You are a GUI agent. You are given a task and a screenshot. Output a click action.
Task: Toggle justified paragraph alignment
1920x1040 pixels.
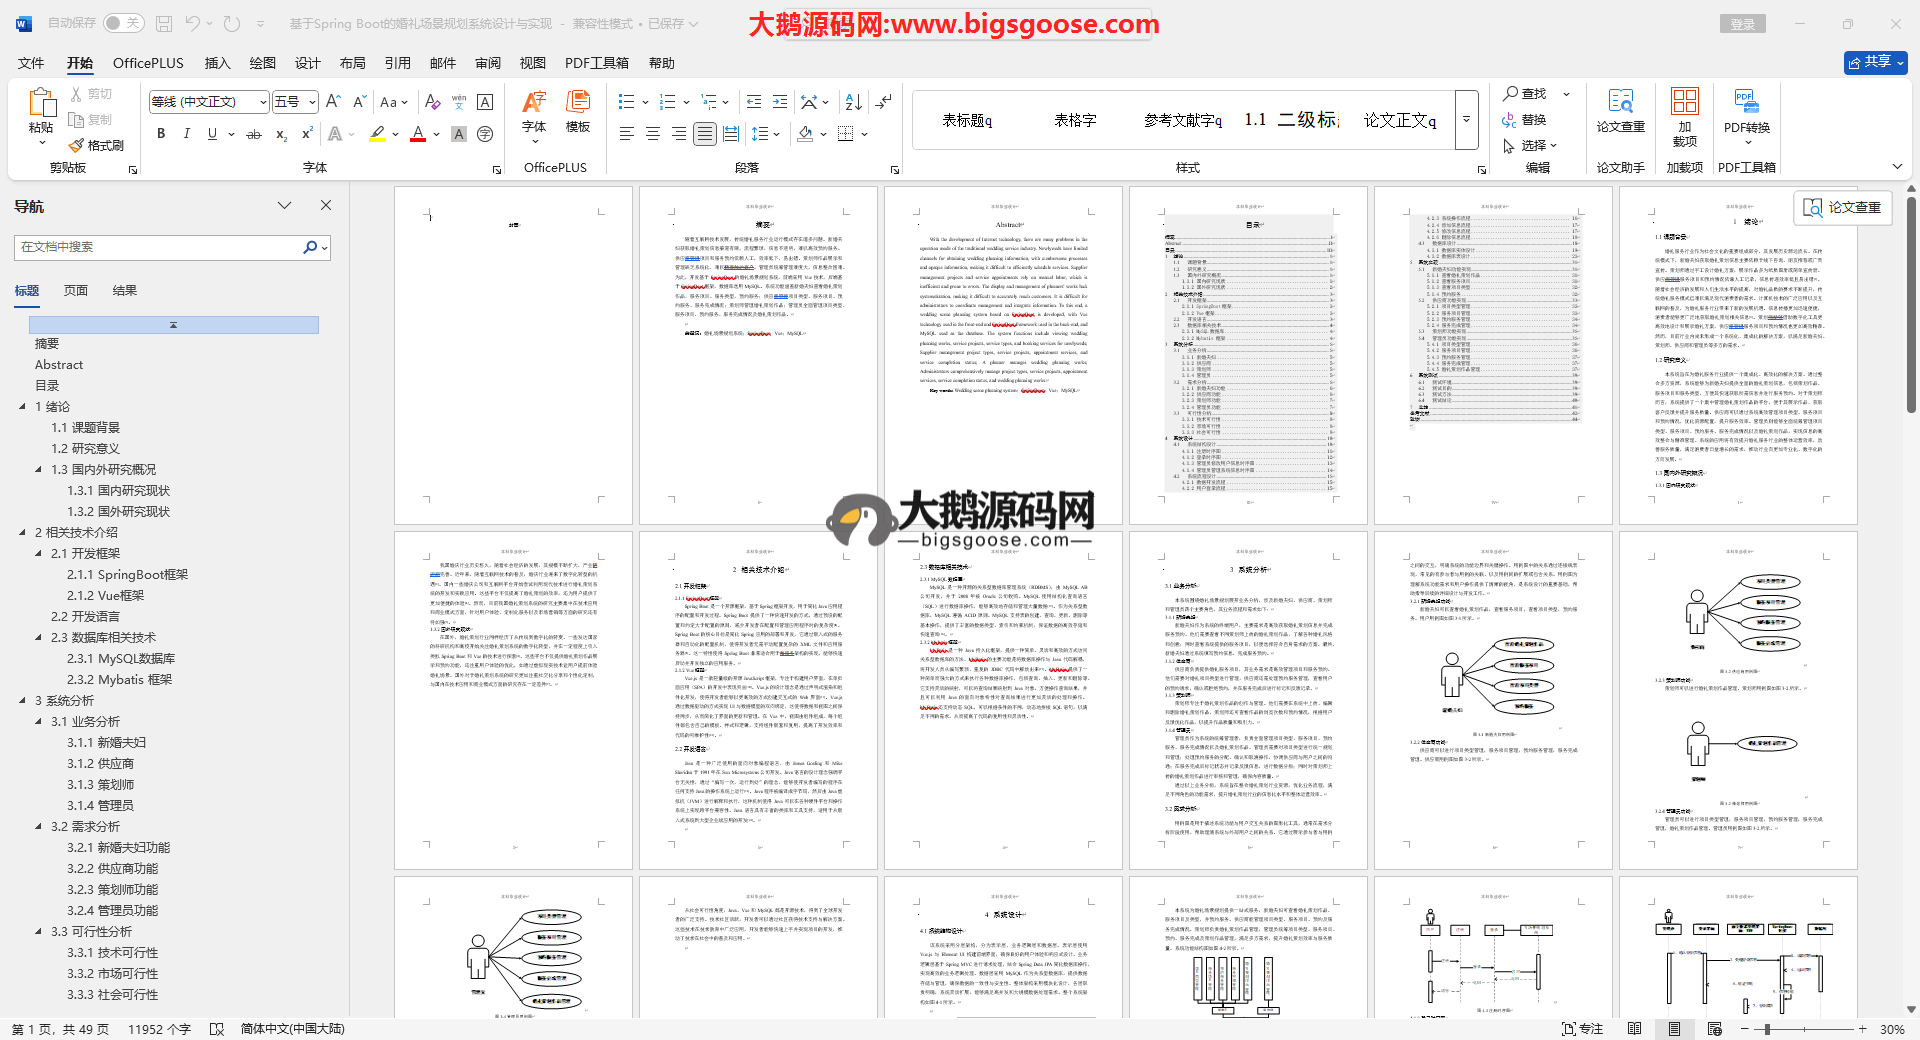[705, 134]
